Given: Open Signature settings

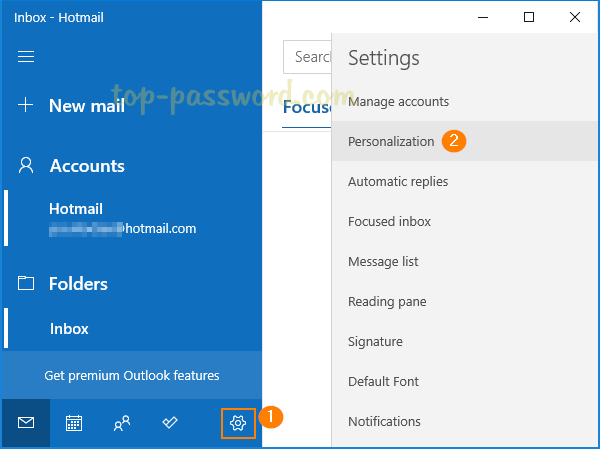Looking at the screenshot, I should coord(375,342).
